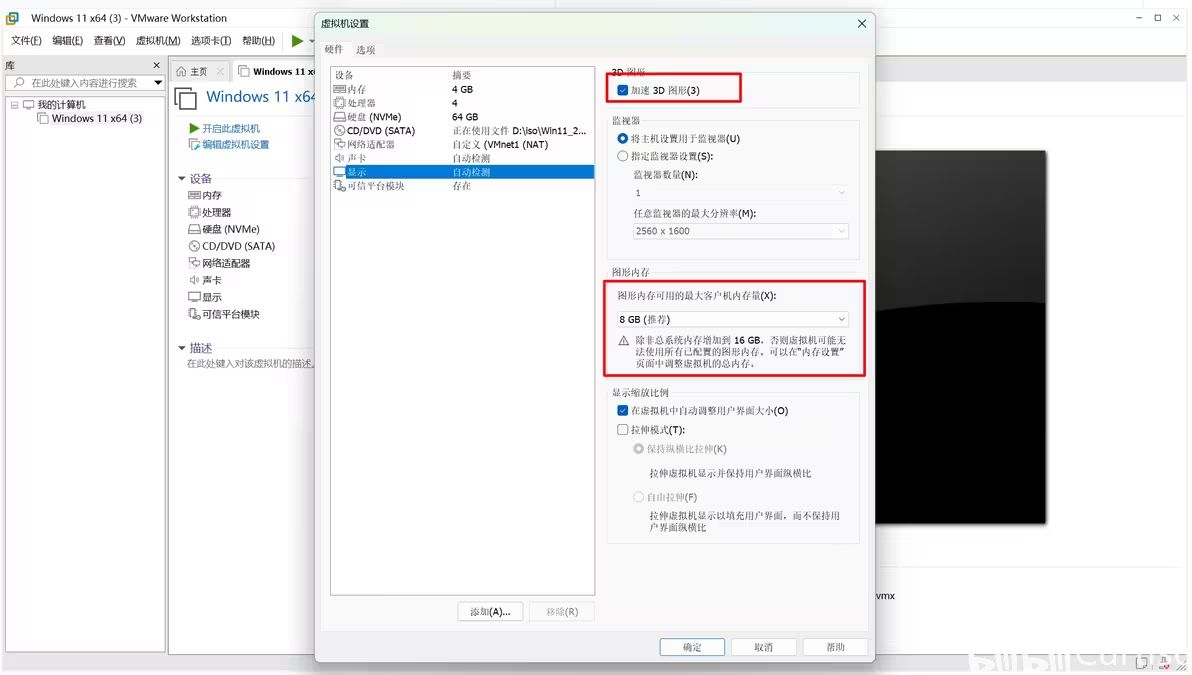The image size is (1192, 675).
Task: Click 可信平台模块 icon in main window devices
Action: pyautogui.click(x=194, y=314)
